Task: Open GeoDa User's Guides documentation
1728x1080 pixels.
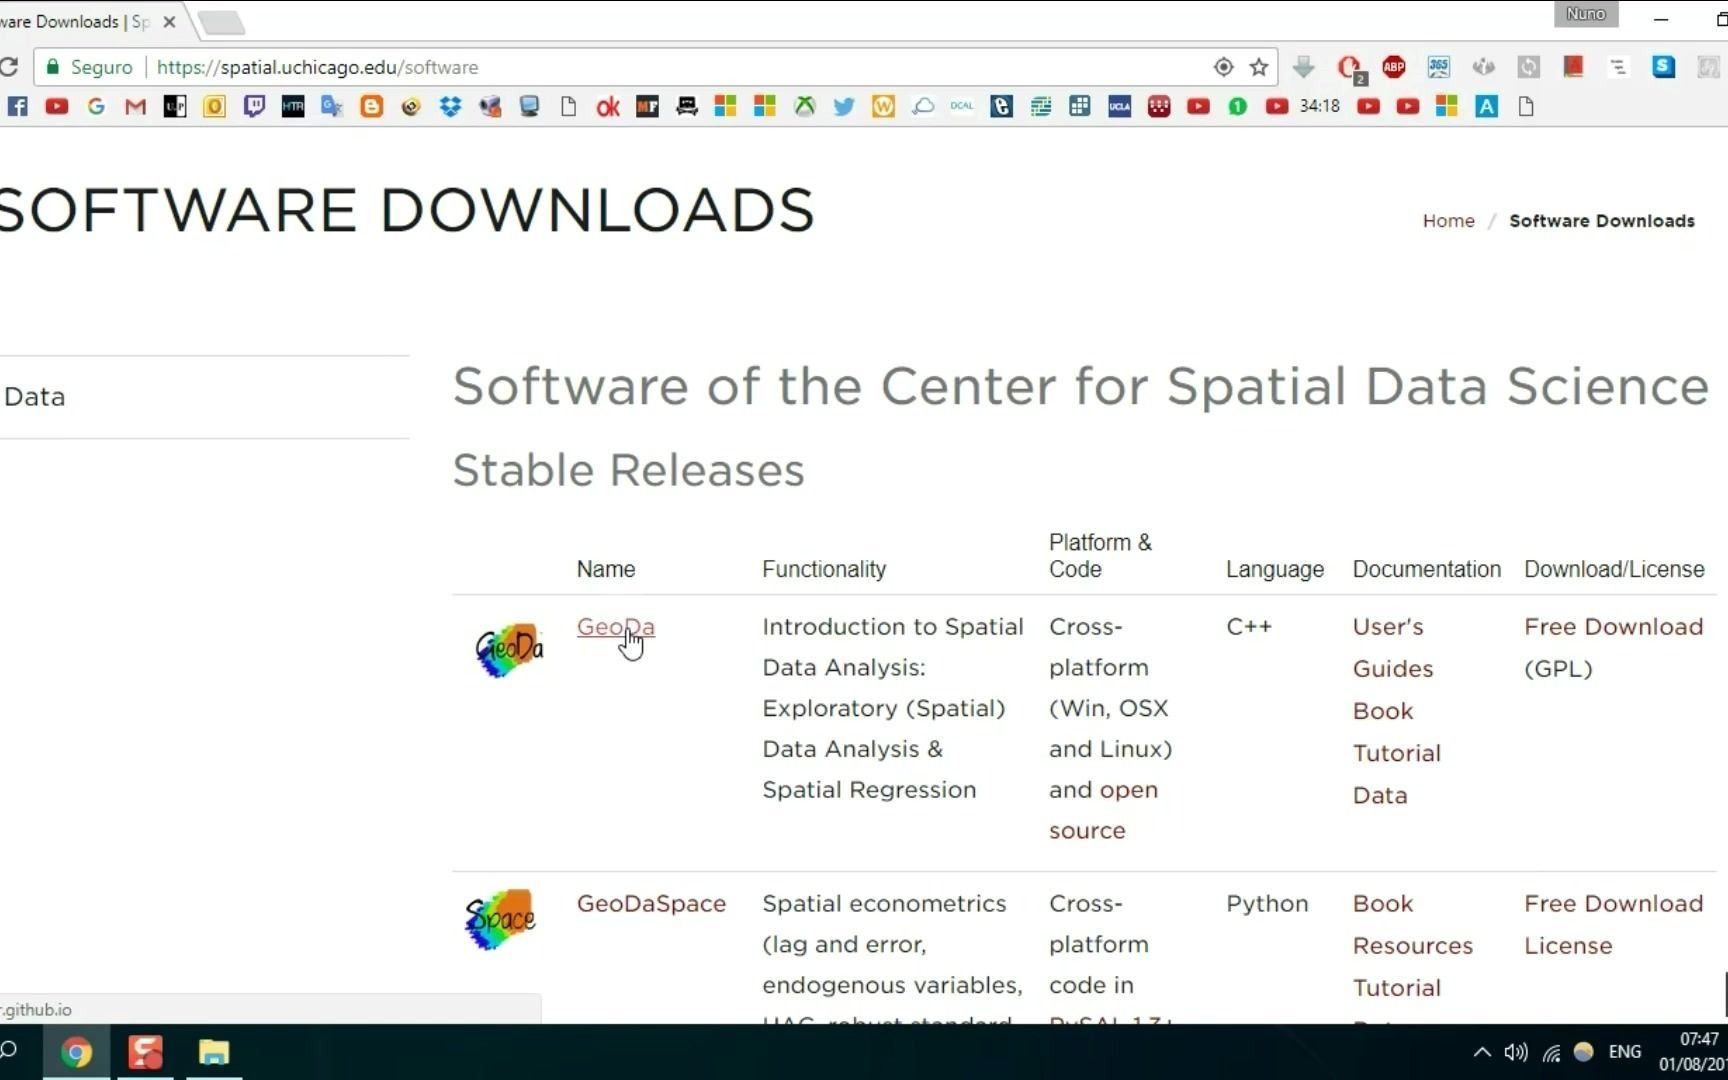Action: (x=1393, y=647)
